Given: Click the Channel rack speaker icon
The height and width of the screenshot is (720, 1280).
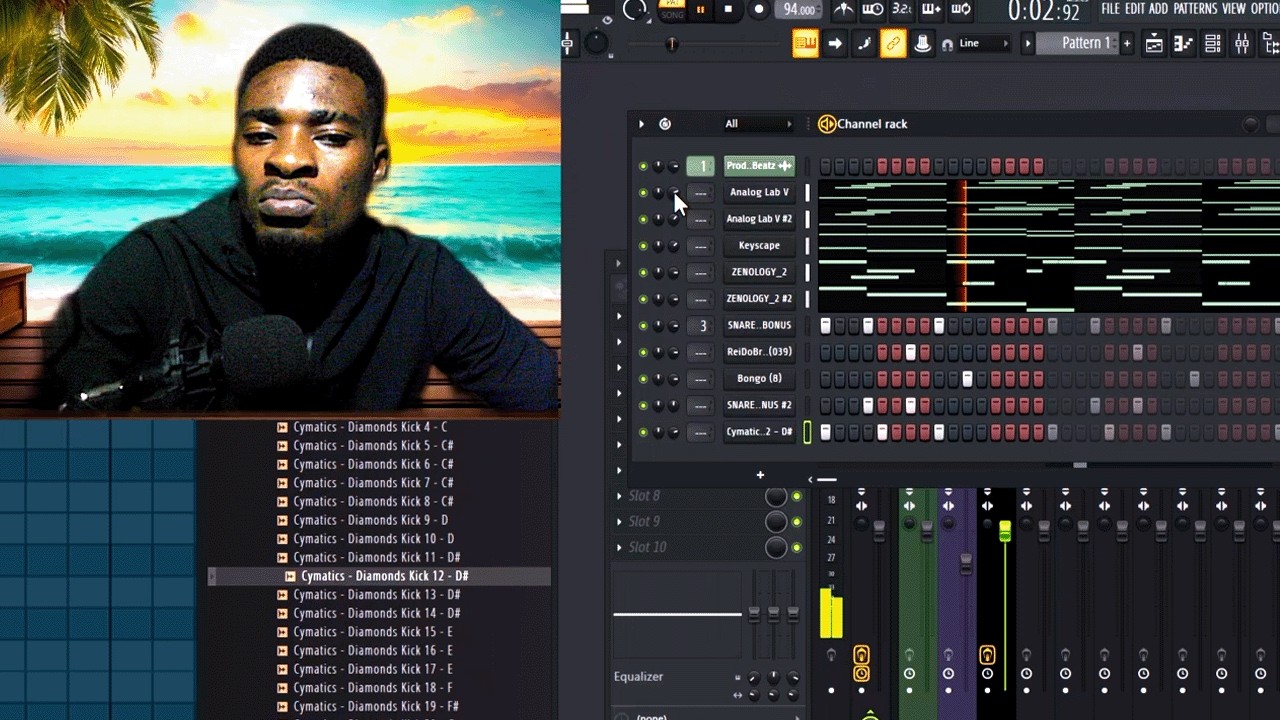Looking at the screenshot, I should point(827,124).
